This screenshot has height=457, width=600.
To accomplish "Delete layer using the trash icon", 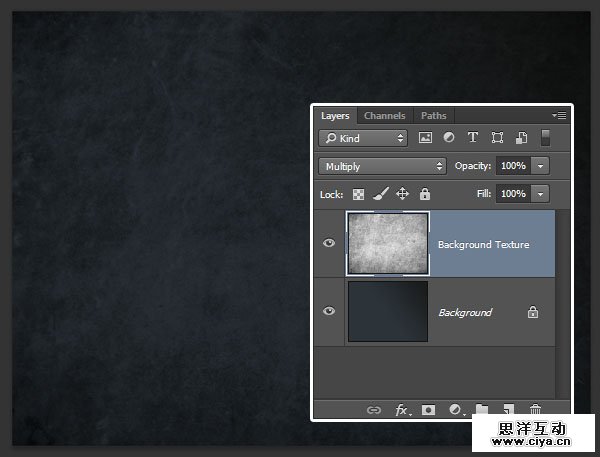I will [x=535, y=410].
